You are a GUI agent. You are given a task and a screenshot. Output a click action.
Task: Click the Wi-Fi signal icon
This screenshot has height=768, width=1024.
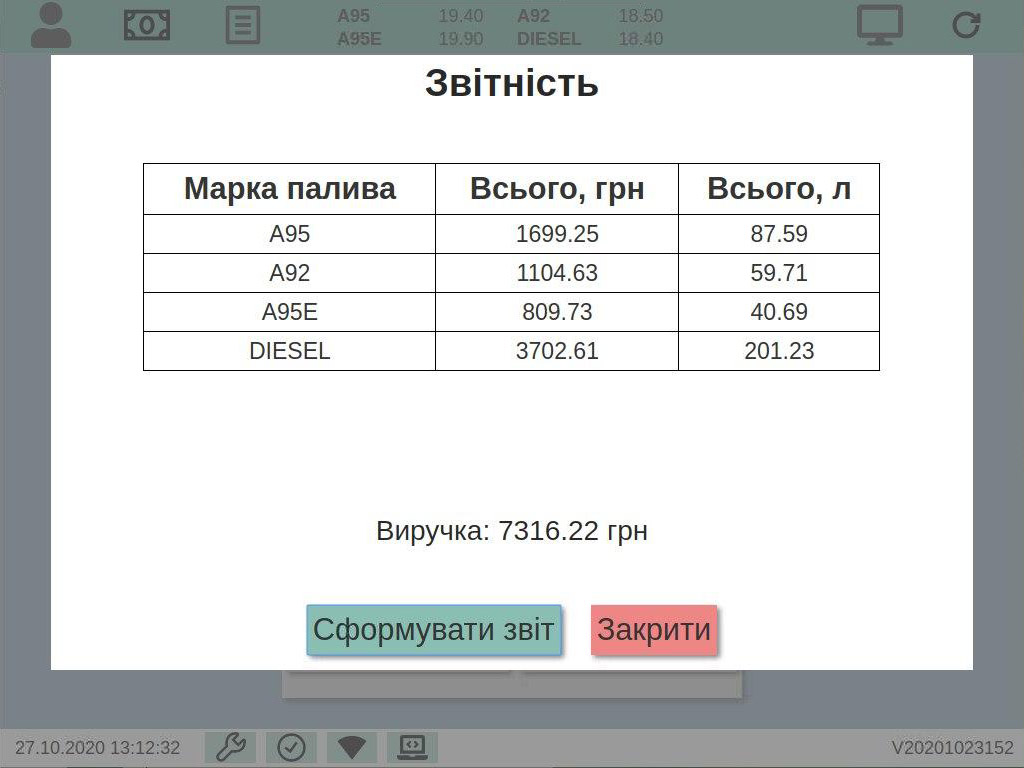[351, 747]
